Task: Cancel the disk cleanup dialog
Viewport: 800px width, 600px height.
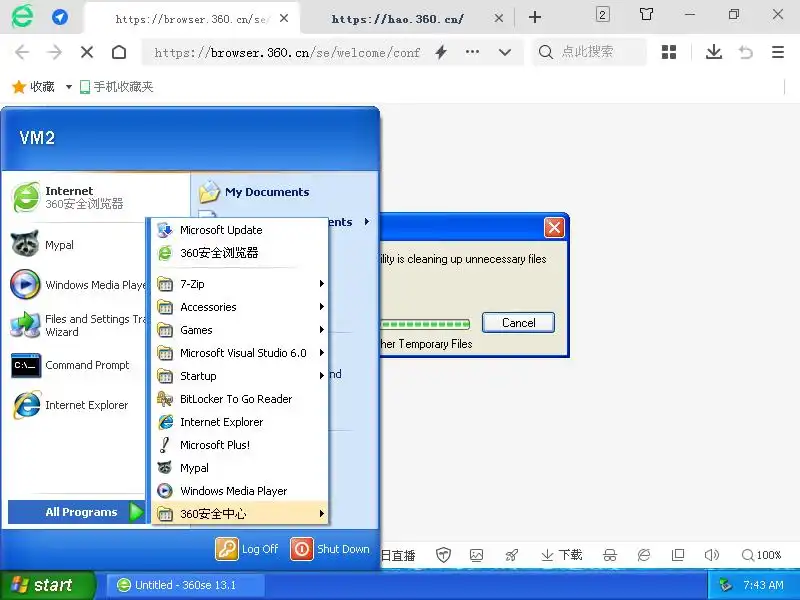Action: (518, 322)
